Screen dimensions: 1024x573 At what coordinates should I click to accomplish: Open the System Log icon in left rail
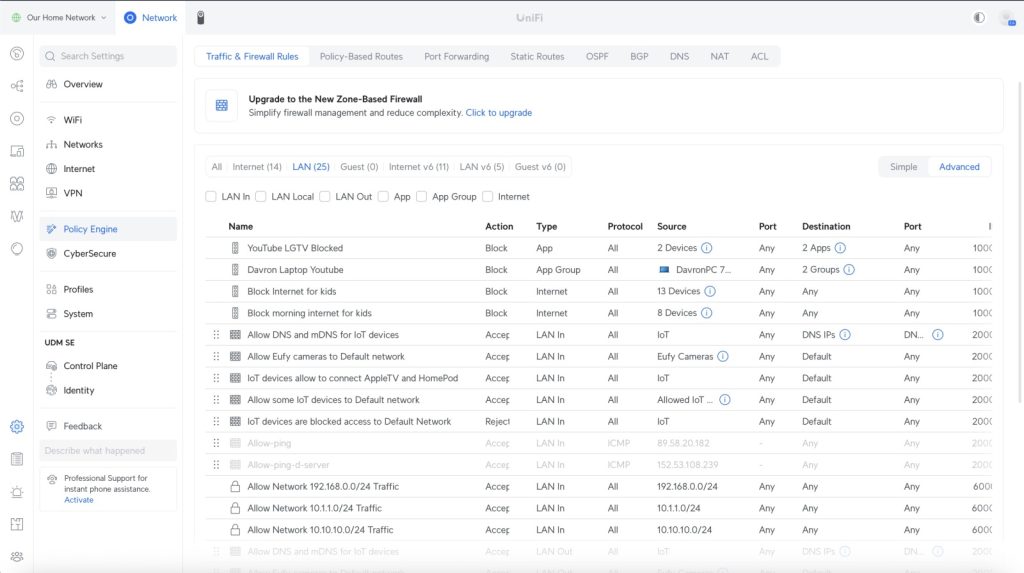[x=17, y=459]
